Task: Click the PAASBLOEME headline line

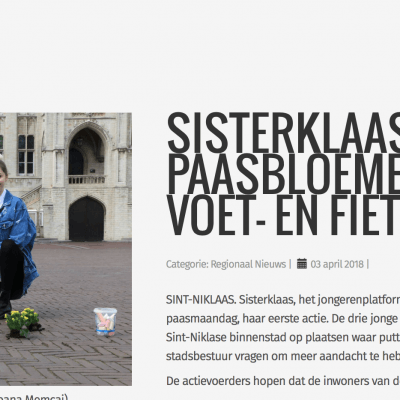Action: pyautogui.click(x=283, y=175)
